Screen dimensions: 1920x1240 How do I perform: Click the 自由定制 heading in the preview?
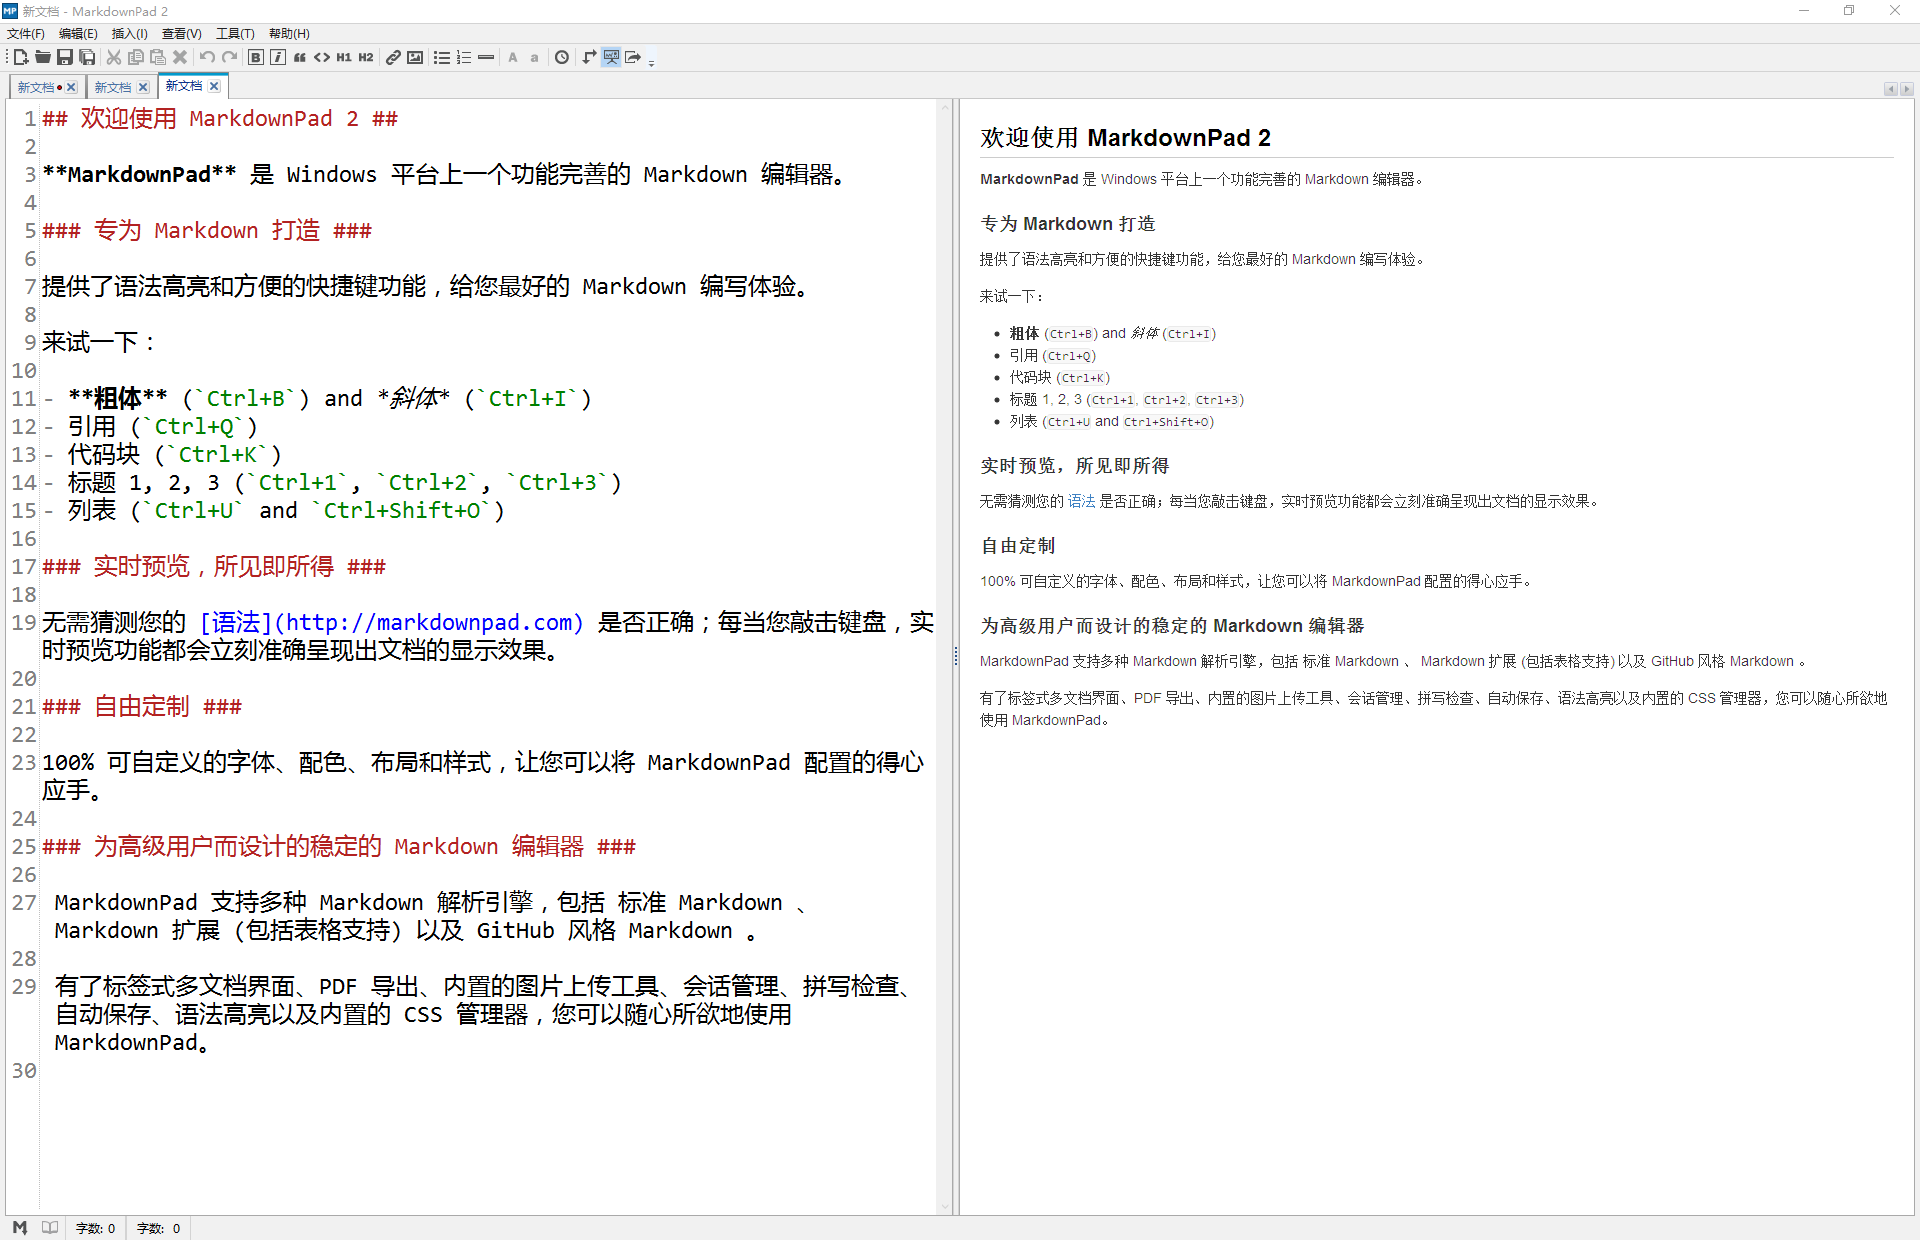[1018, 545]
